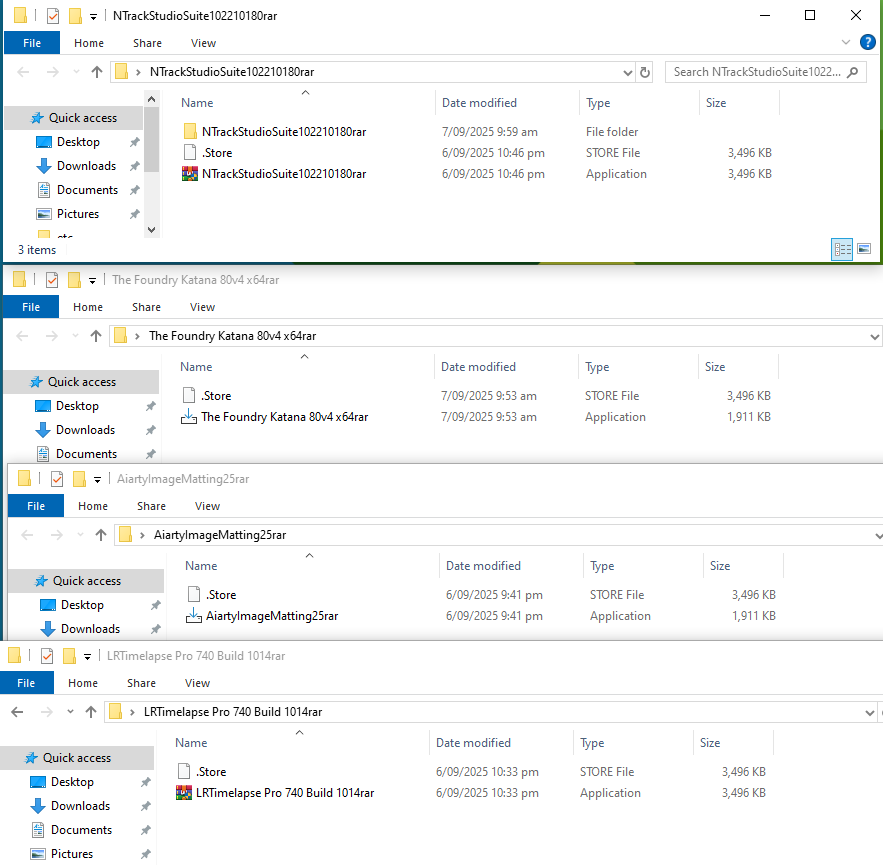This screenshot has height=865, width=883.
Task: Go back in LRTimelapse window
Action: click(17, 712)
